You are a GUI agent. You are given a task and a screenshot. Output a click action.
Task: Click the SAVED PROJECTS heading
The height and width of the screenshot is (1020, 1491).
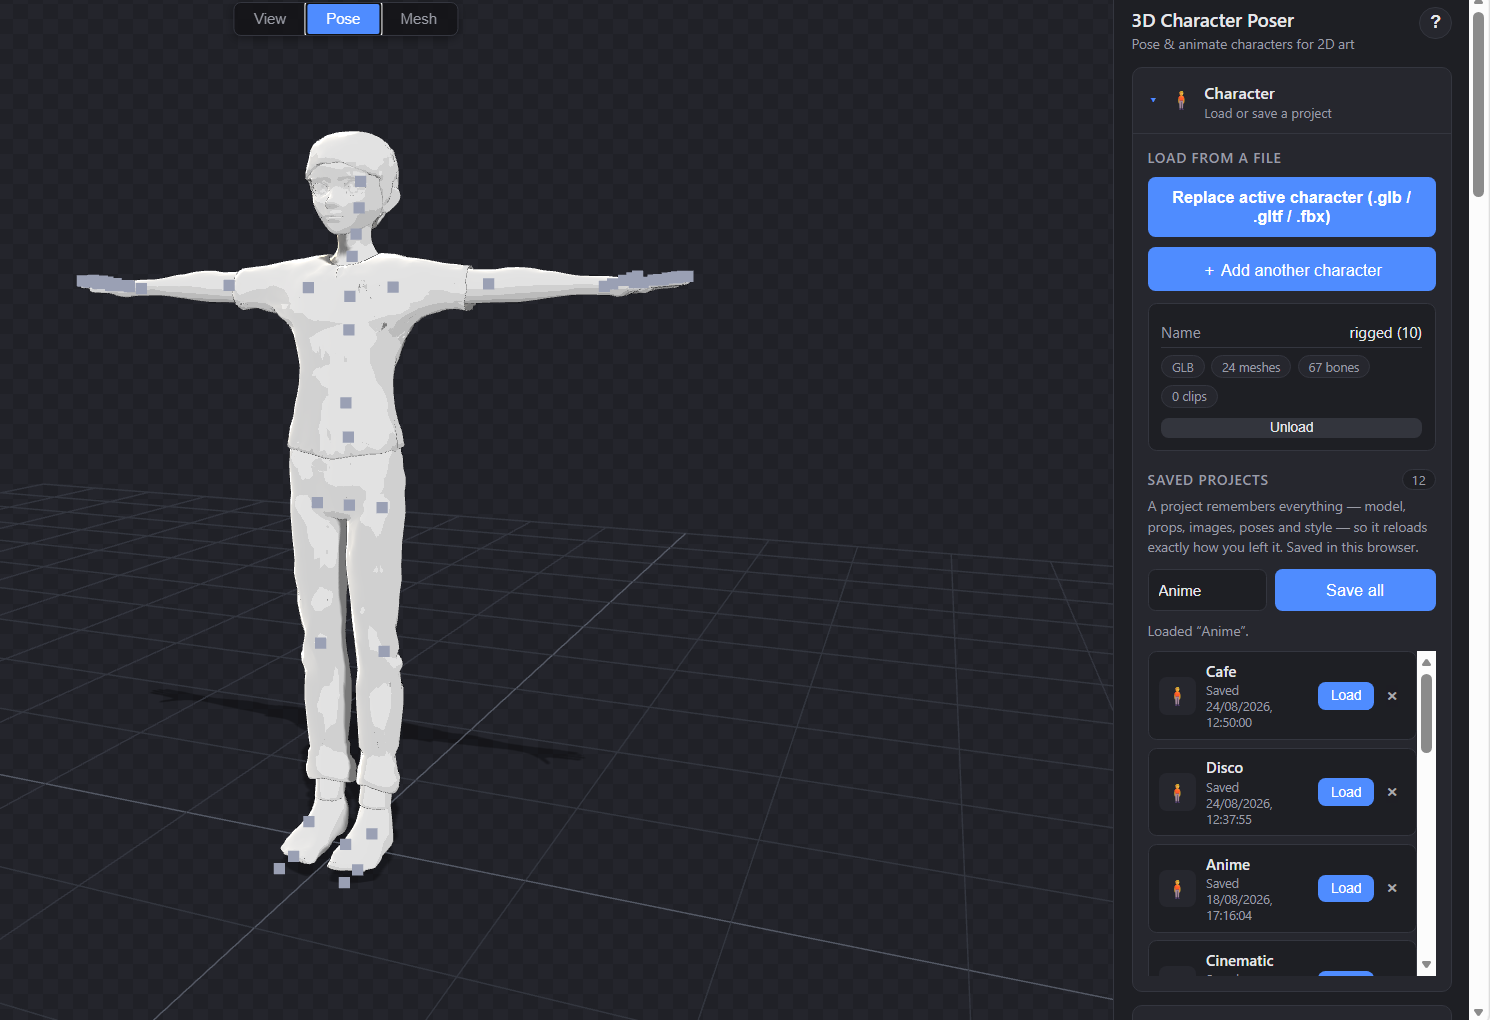(x=1208, y=480)
